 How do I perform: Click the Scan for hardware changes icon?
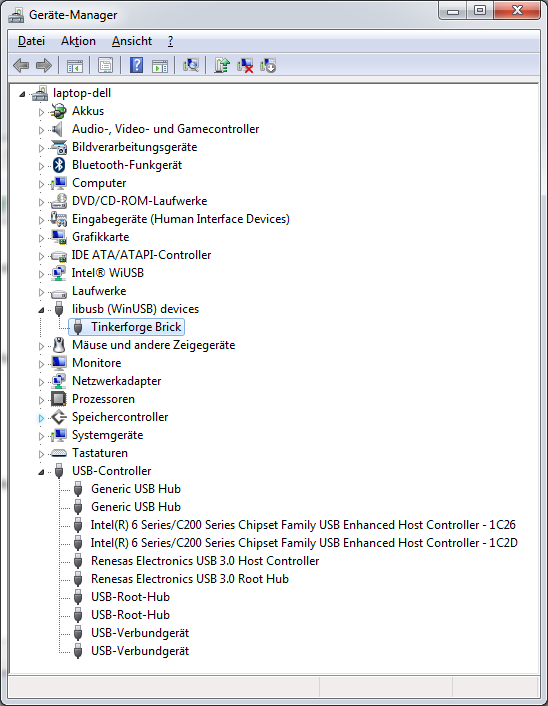(x=191, y=66)
